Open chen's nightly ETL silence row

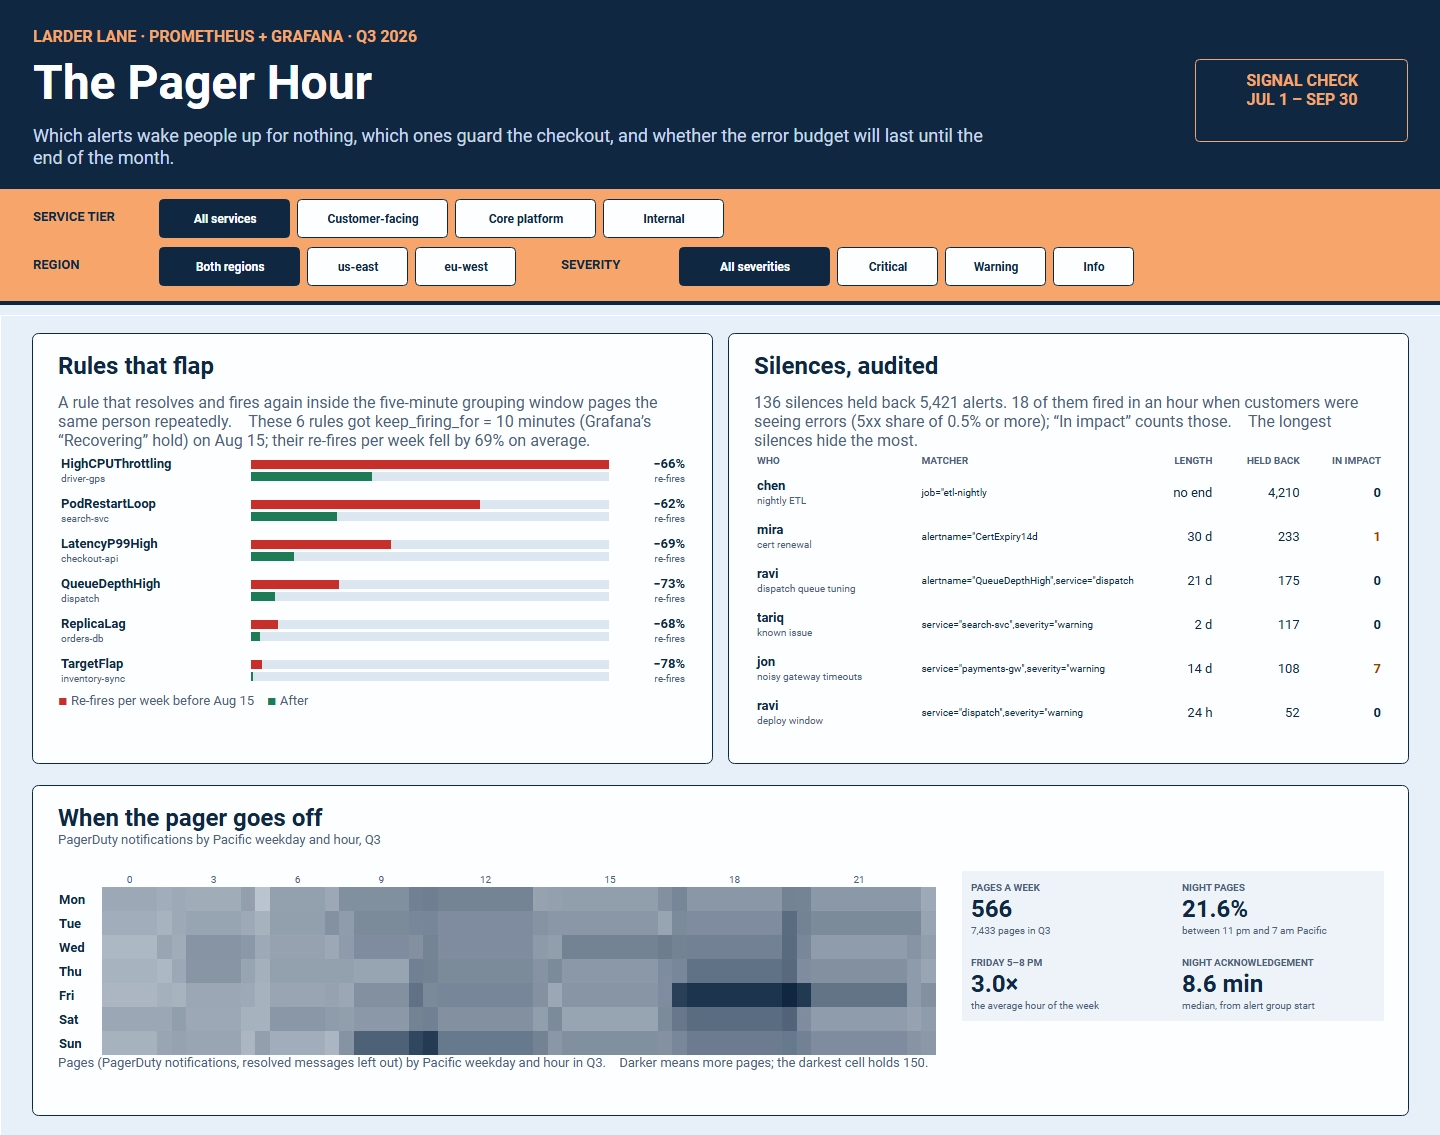[x=1069, y=493]
